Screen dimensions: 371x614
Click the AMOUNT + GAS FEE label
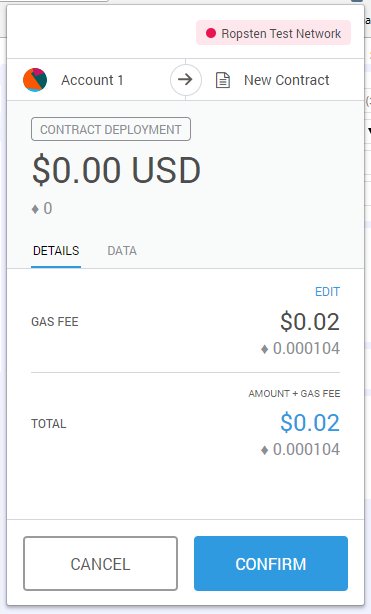[294, 394]
